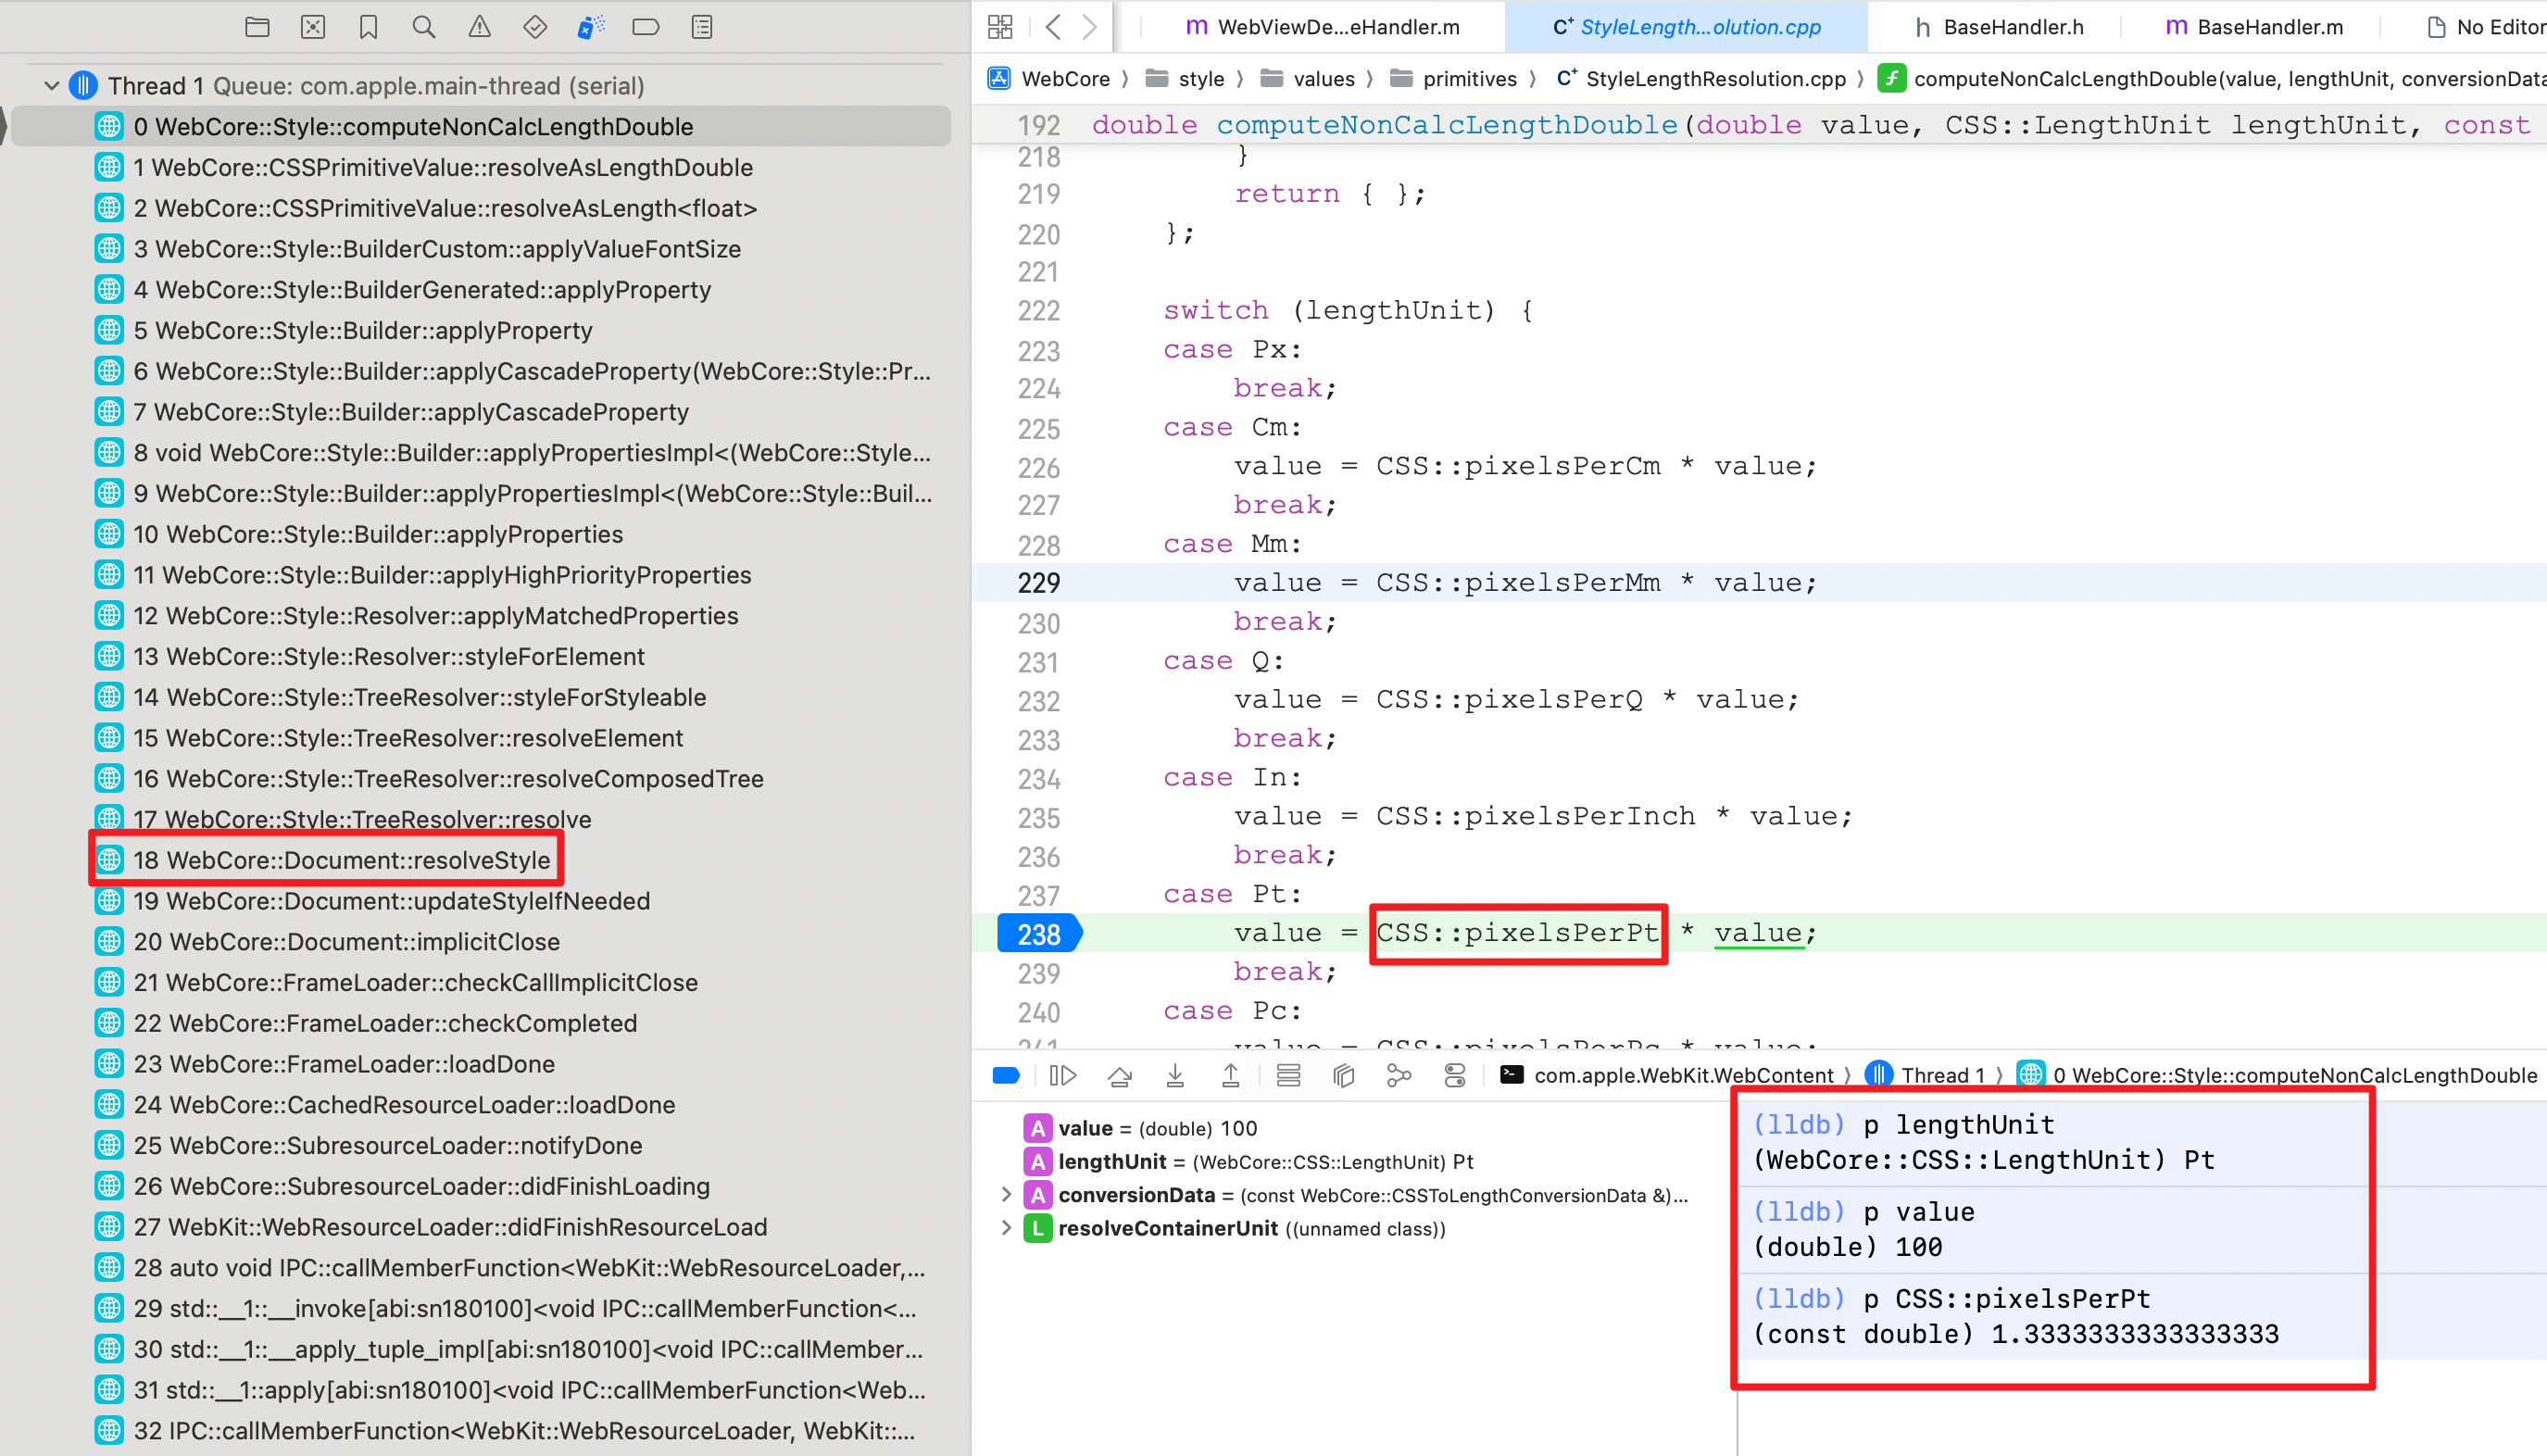Open WebCore in the breadcrumb bar
2547x1456 pixels.
pyautogui.click(x=1067, y=78)
